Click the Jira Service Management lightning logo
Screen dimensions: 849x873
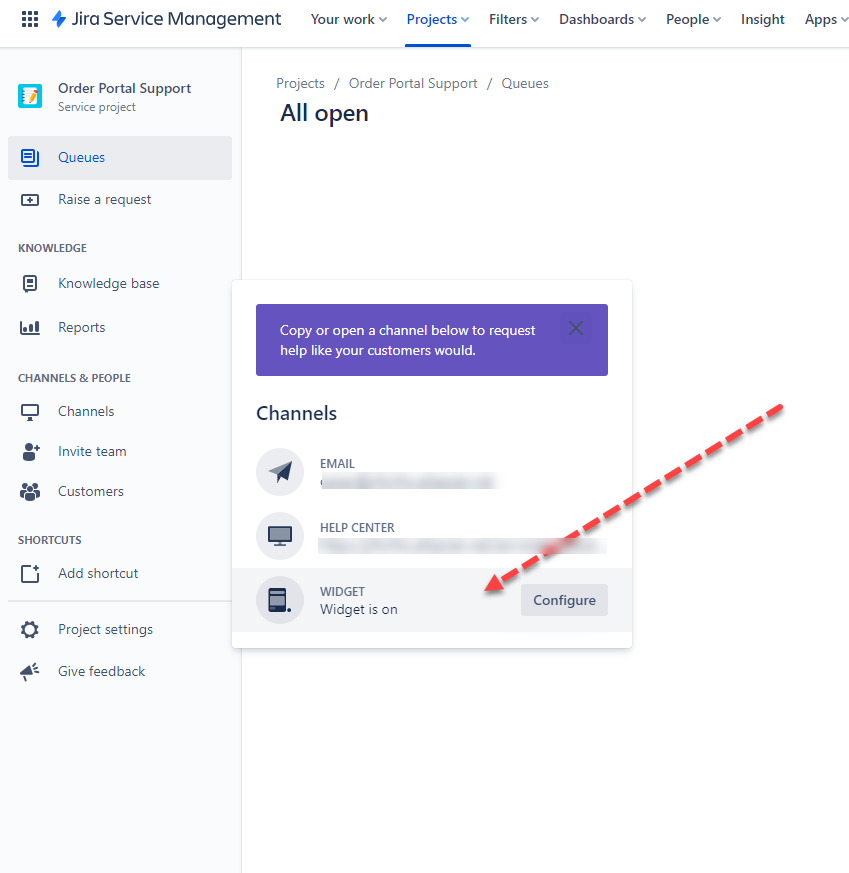[x=58, y=19]
